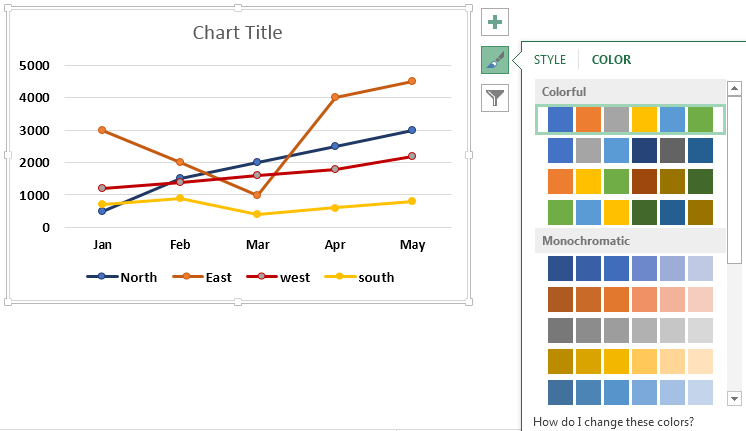This screenshot has width=746, height=431.
Task: Click the Mar axis label
Action: 257,245
